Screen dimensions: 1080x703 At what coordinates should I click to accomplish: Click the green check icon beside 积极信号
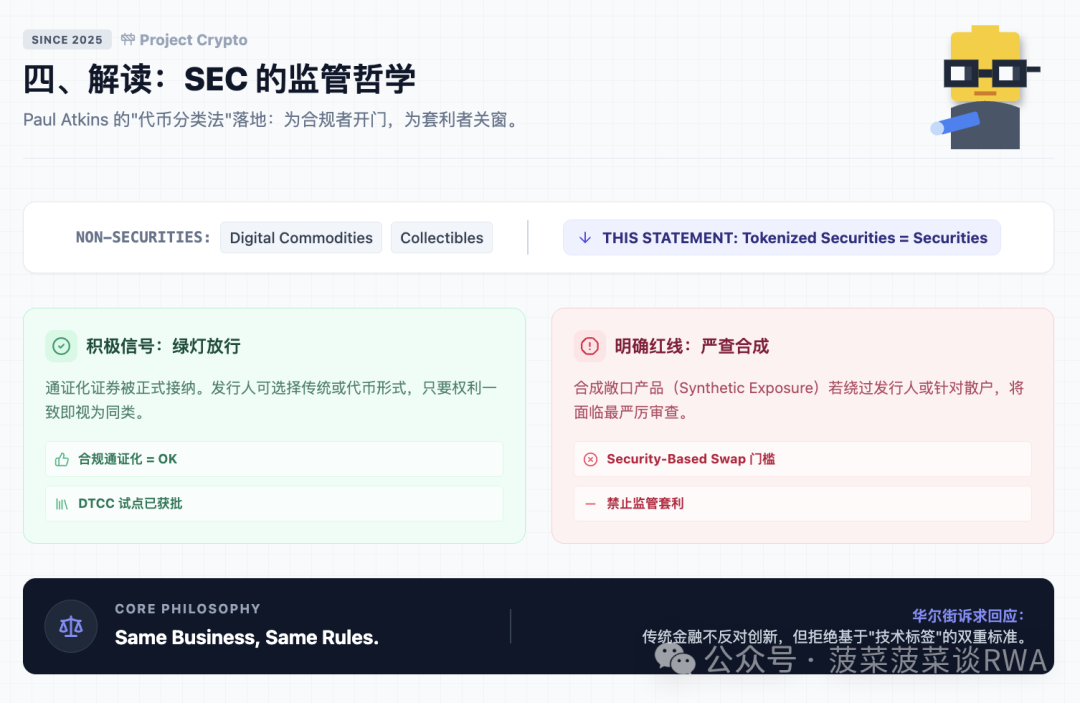click(x=61, y=345)
